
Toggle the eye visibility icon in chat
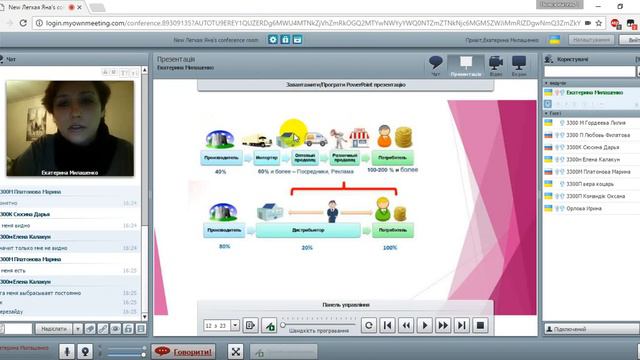(116, 329)
